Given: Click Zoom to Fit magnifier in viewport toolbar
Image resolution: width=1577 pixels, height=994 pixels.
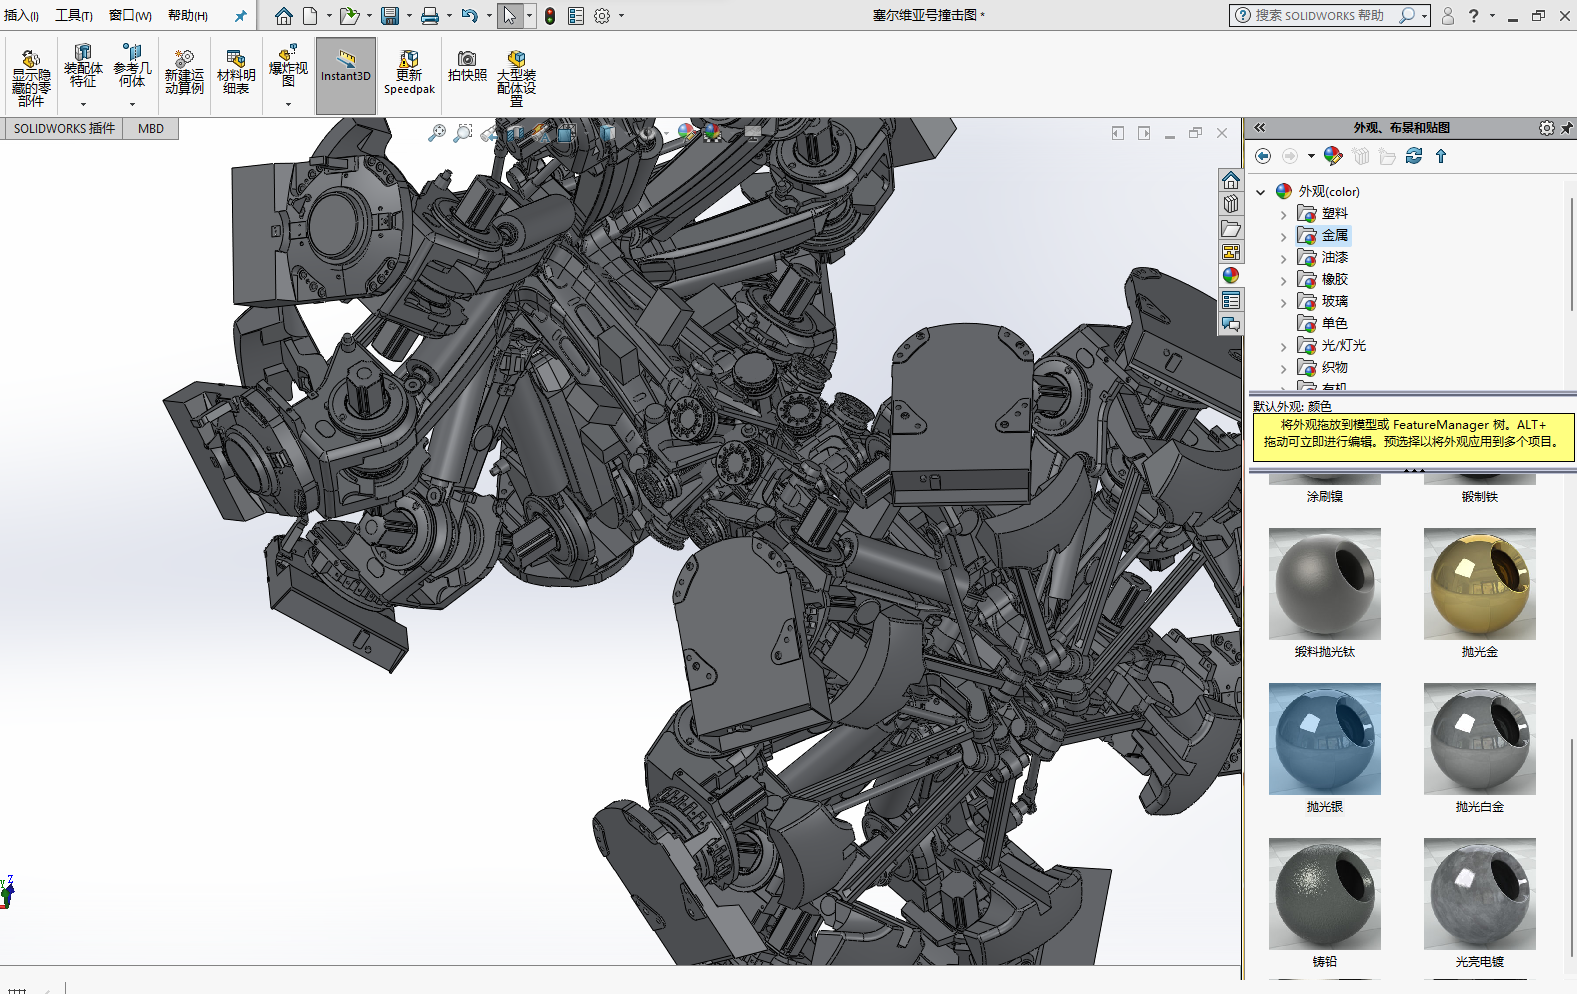Looking at the screenshot, I should (x=437, y=133).
